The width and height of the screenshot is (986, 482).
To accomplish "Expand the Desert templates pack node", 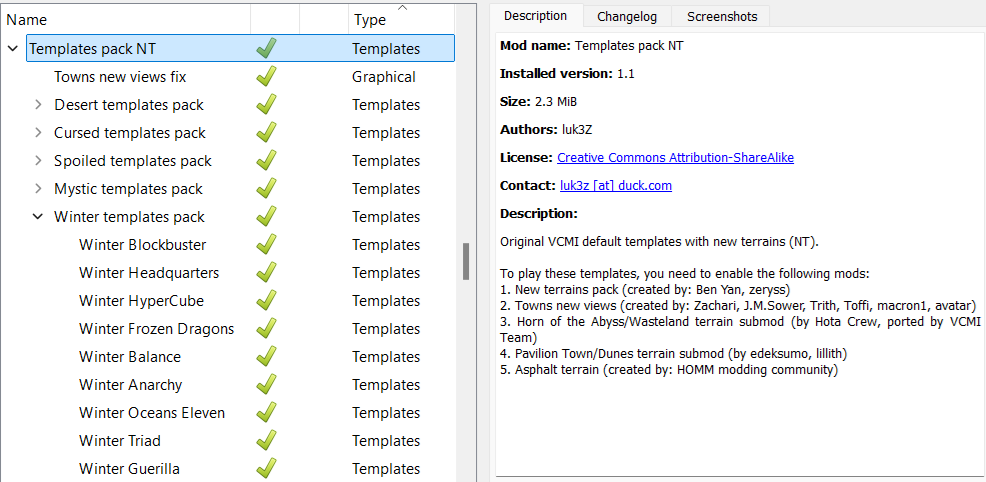I will click(38, 105).
